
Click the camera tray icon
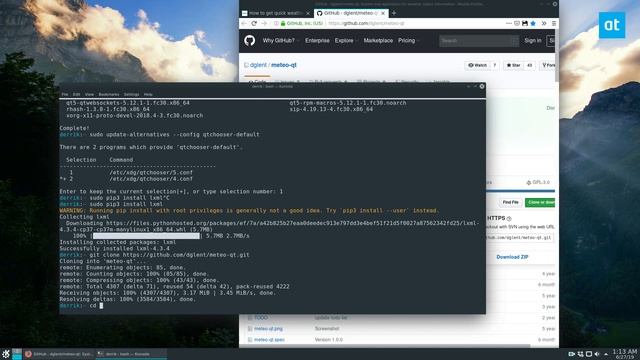(572, 354)
